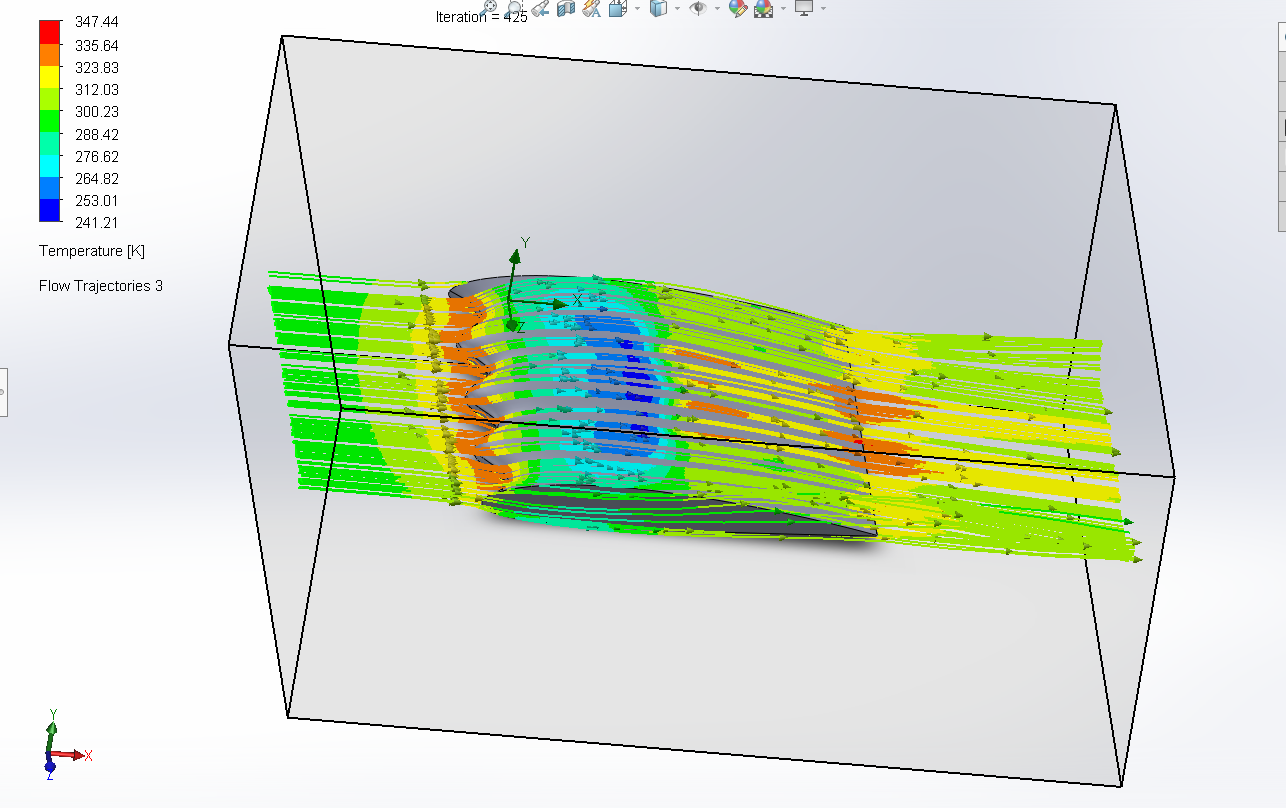Click the Hide/Show Items eye icon
Viewport: 1286px width, 808px height.
tap(698, 8)
